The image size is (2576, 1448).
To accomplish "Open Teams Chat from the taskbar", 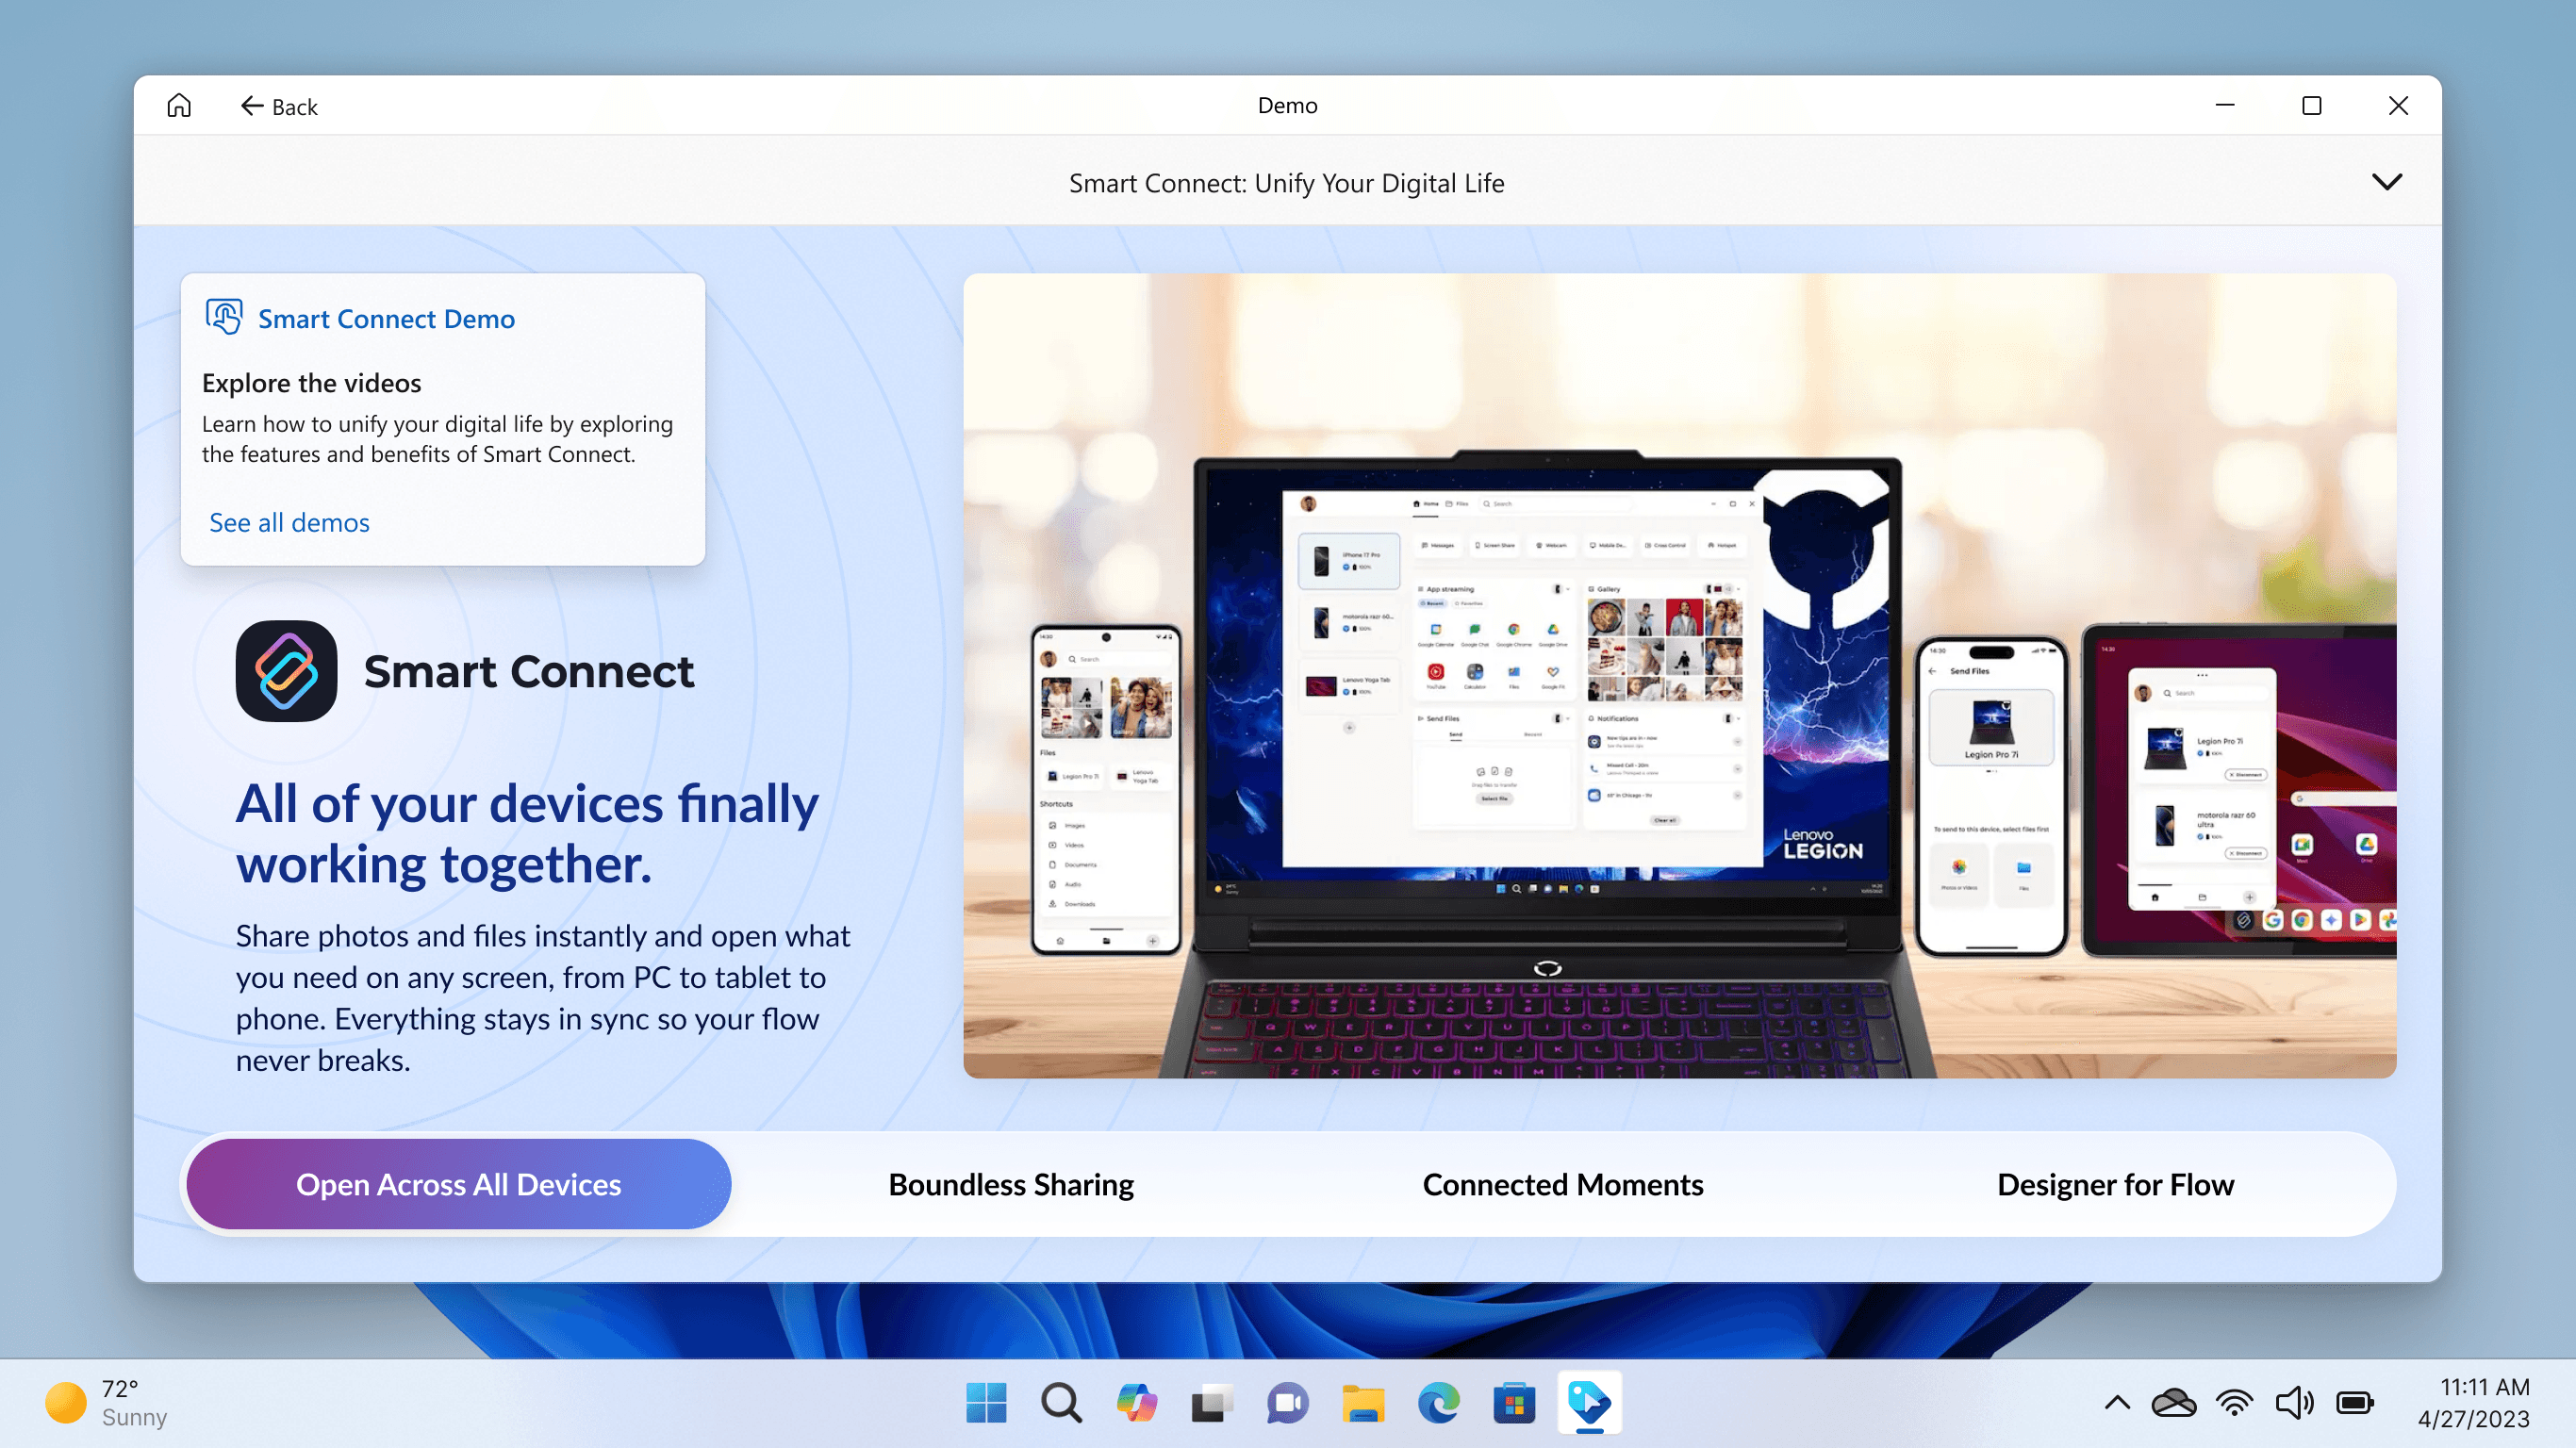I will pyautogui.click(x=1287, y=1403).
